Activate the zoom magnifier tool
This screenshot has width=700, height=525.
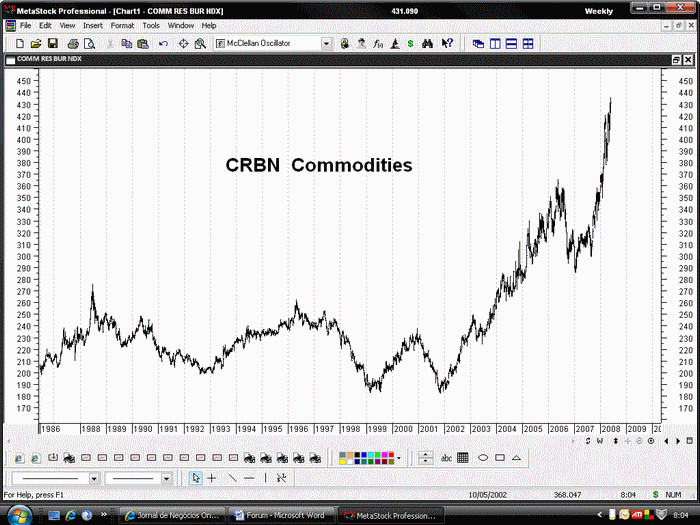pos(200,44)
